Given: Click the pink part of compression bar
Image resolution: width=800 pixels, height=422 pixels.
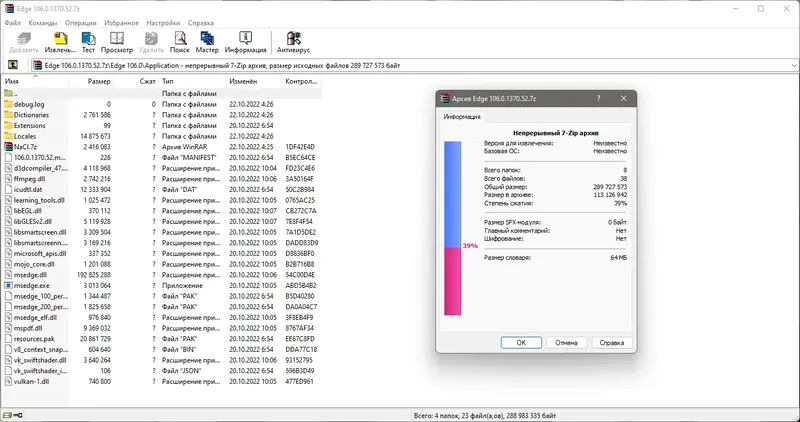Looking at the screenshot, I should pos(453,281).
